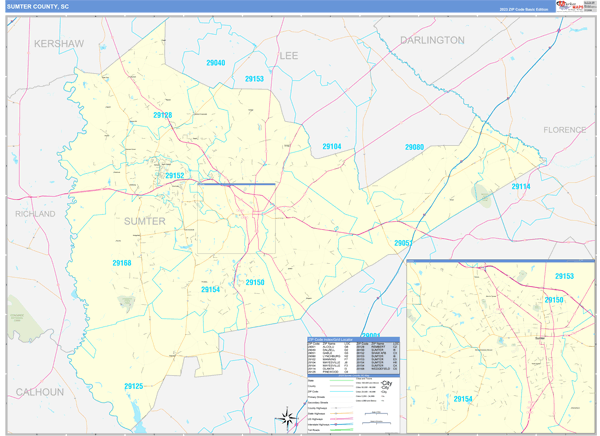Select ZIP code 29168 label
Image resolution: width=600 pixels, height=436 pixels.
(x=122, y=263)
